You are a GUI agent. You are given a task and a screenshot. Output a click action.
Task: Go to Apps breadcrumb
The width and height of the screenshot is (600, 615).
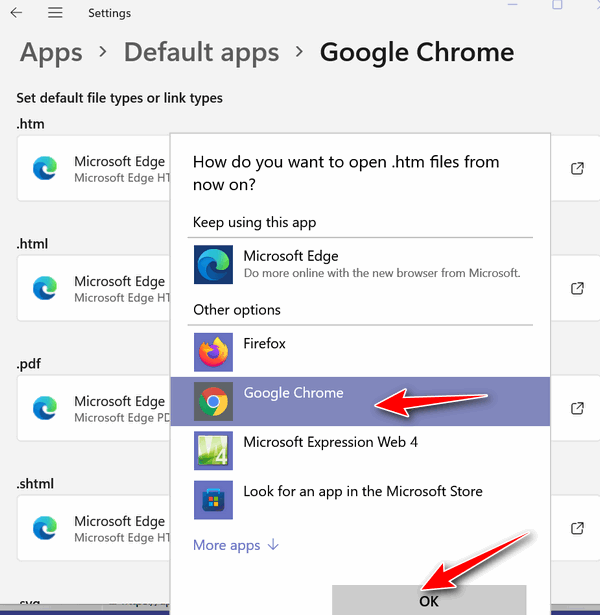point(51,52)
